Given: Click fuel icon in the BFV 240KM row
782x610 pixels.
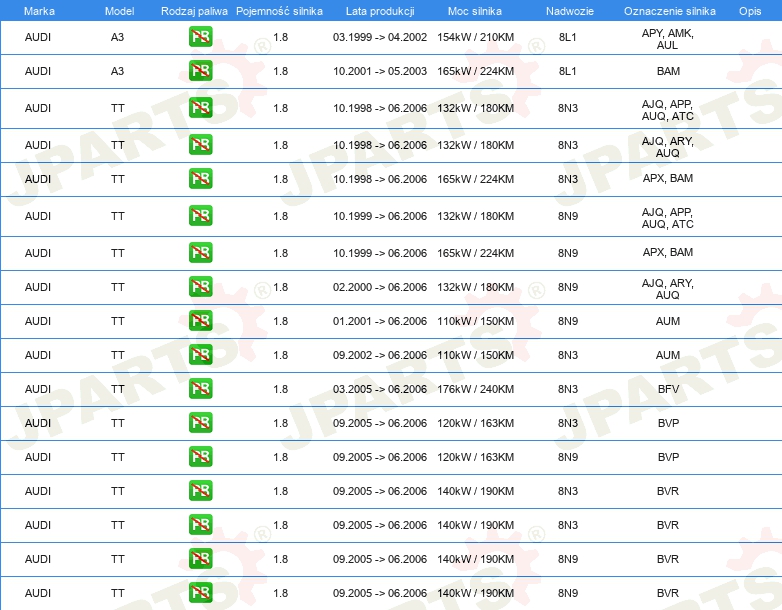Looking at the screenshot, I should pos(200,389).
